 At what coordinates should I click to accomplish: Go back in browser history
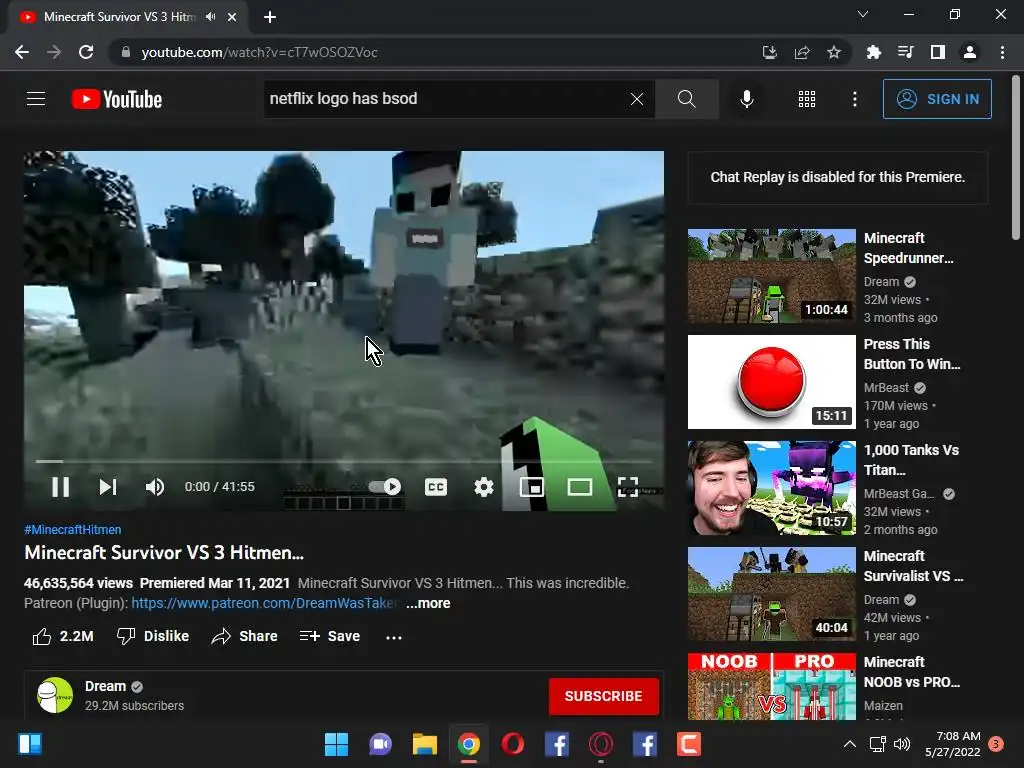[22, 52]
